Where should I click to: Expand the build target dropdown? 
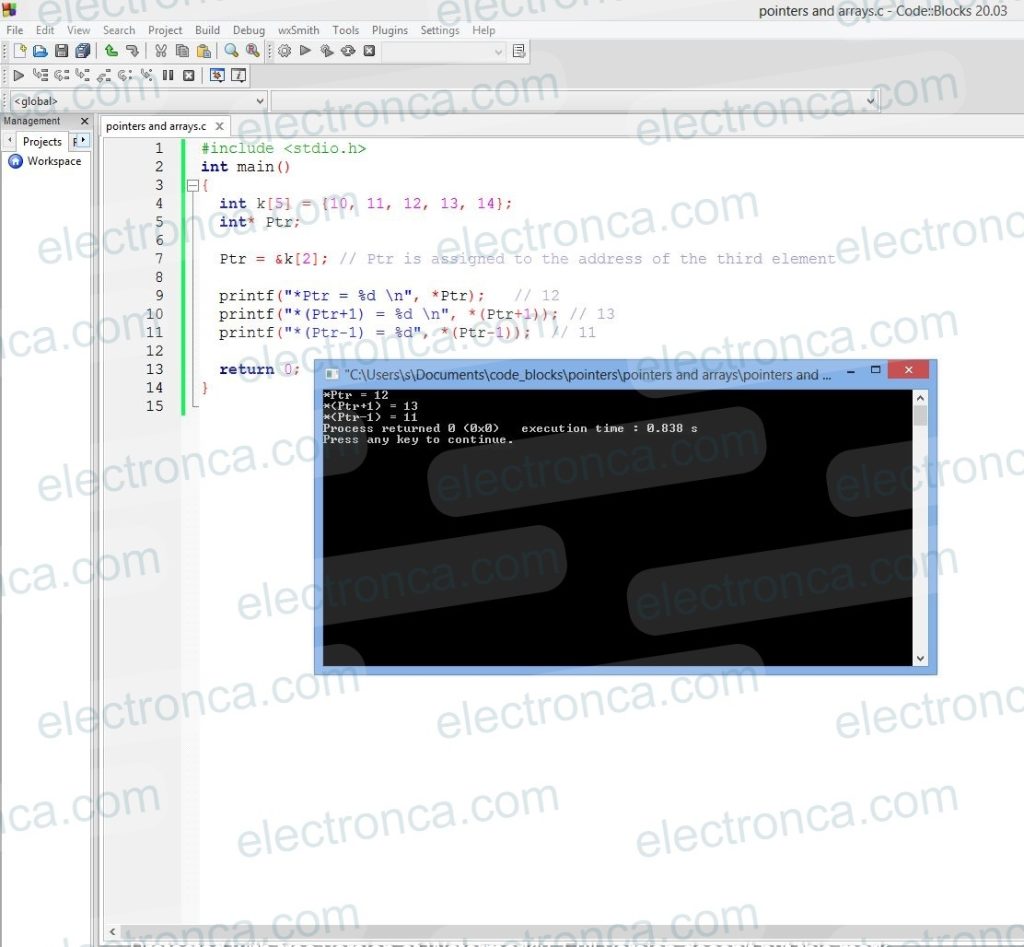(499, 51)
